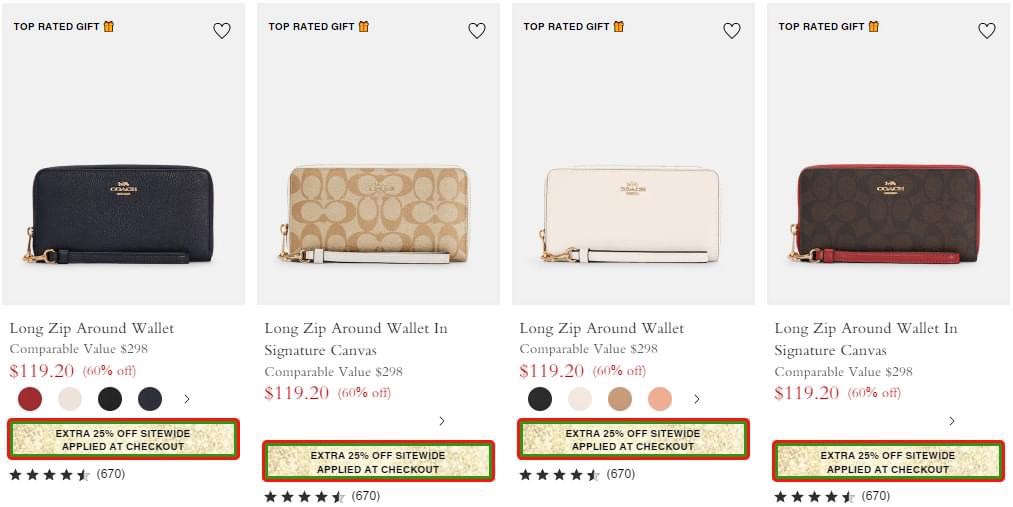Show more colors for first wallet
This screenshot has width=1013, height=507.
point(187,399)
